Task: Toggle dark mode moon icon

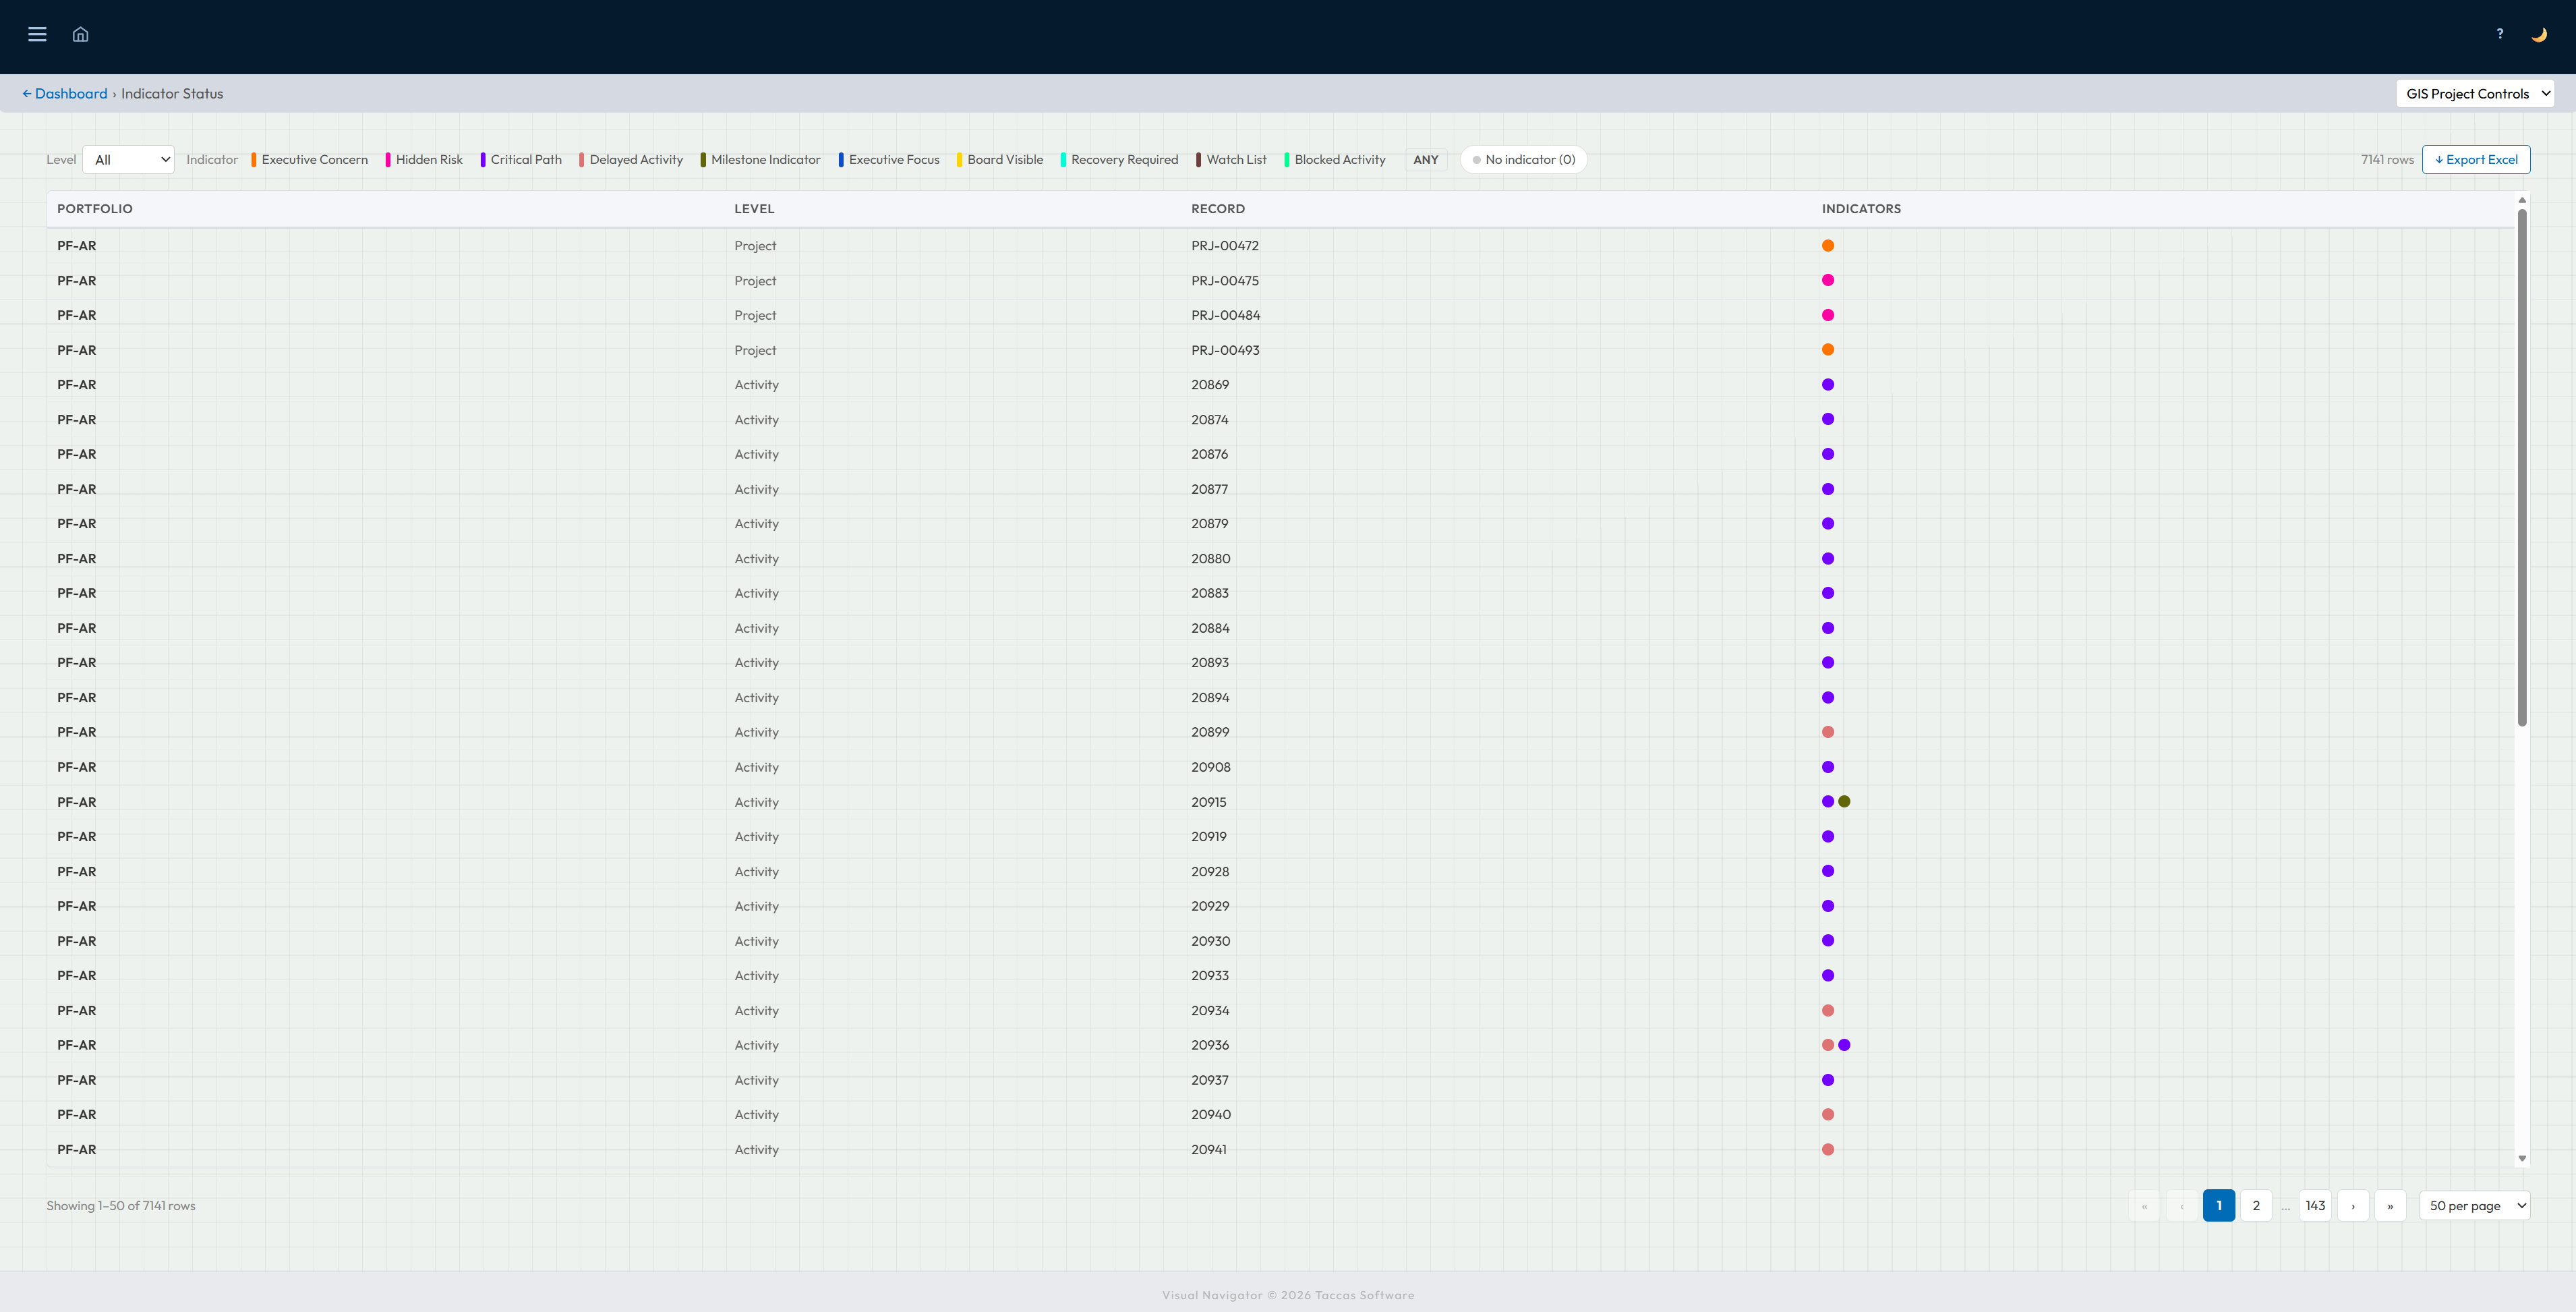Action: point(2539,34)
